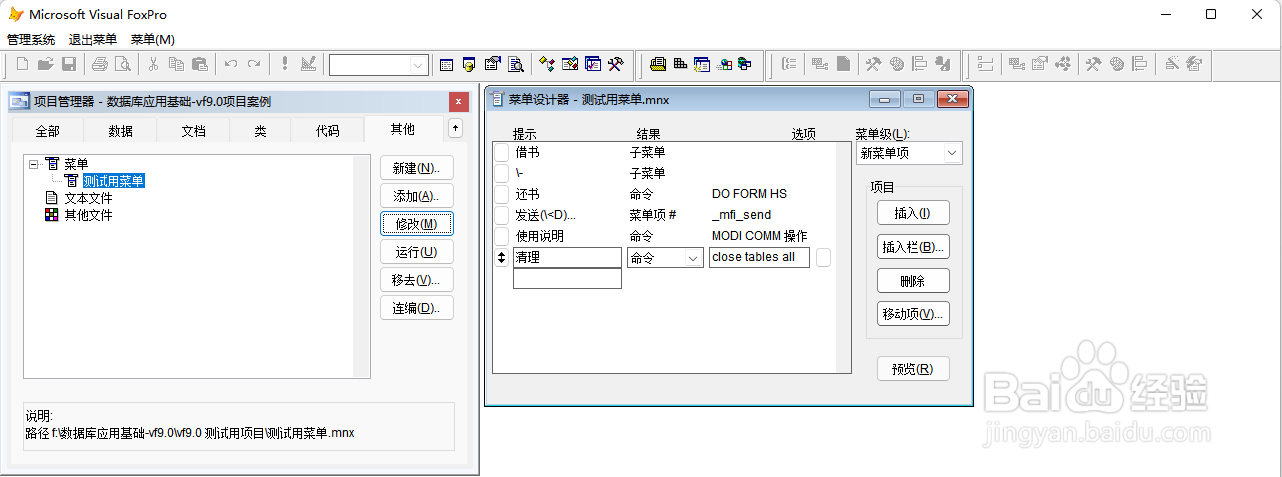The image size is (1282, 477).
Task: Switch to the 数据 tab
Action: [120, 131]
